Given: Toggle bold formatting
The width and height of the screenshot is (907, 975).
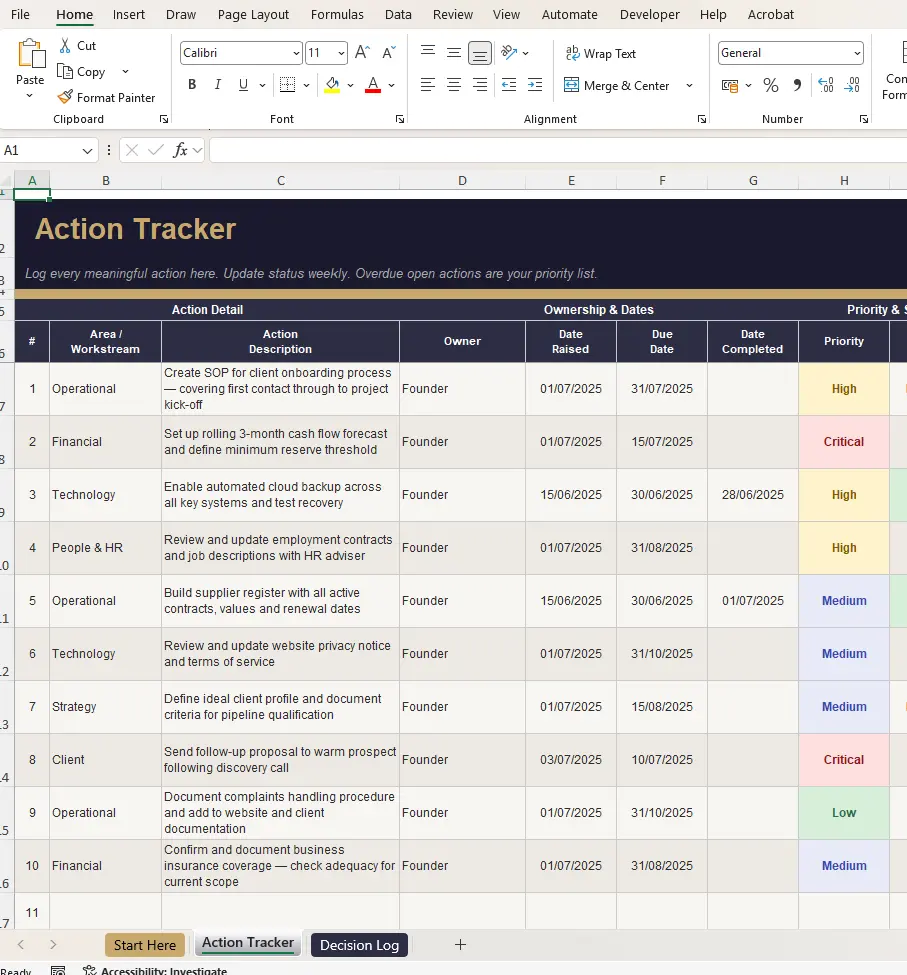Looking at the screenshot, I should [192, 85].
